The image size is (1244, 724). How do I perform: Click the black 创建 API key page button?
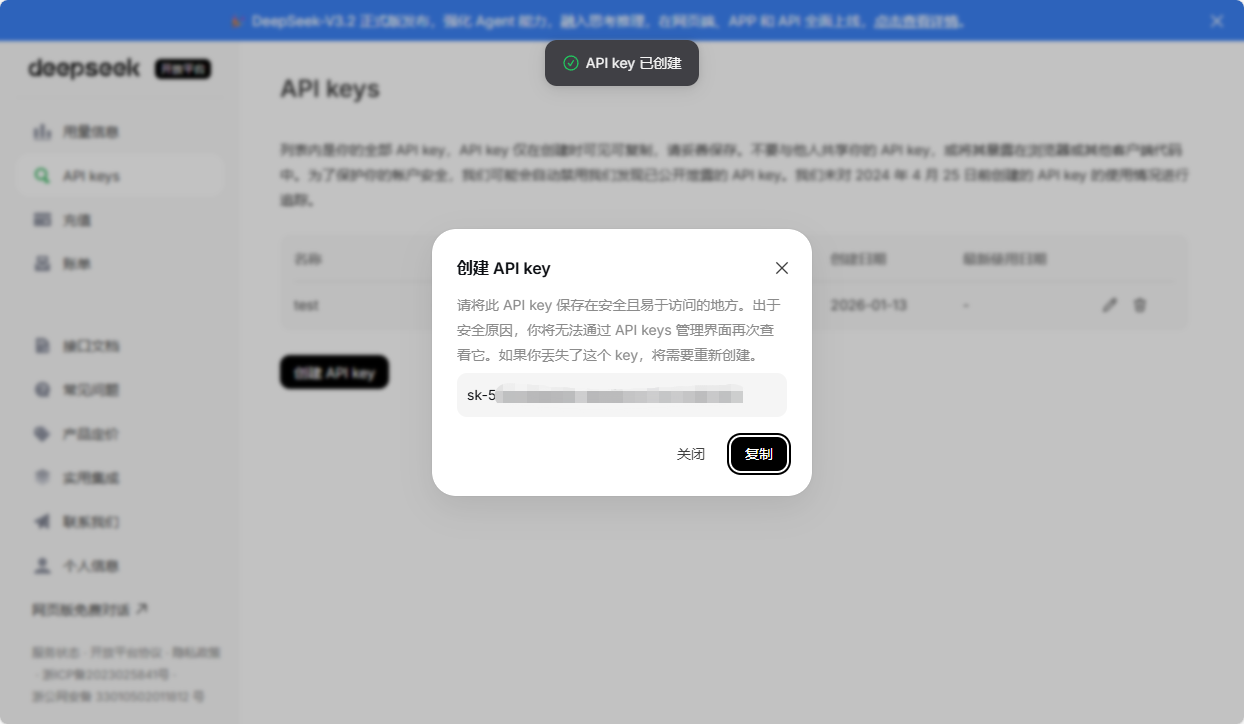click(x=334, y=373)
